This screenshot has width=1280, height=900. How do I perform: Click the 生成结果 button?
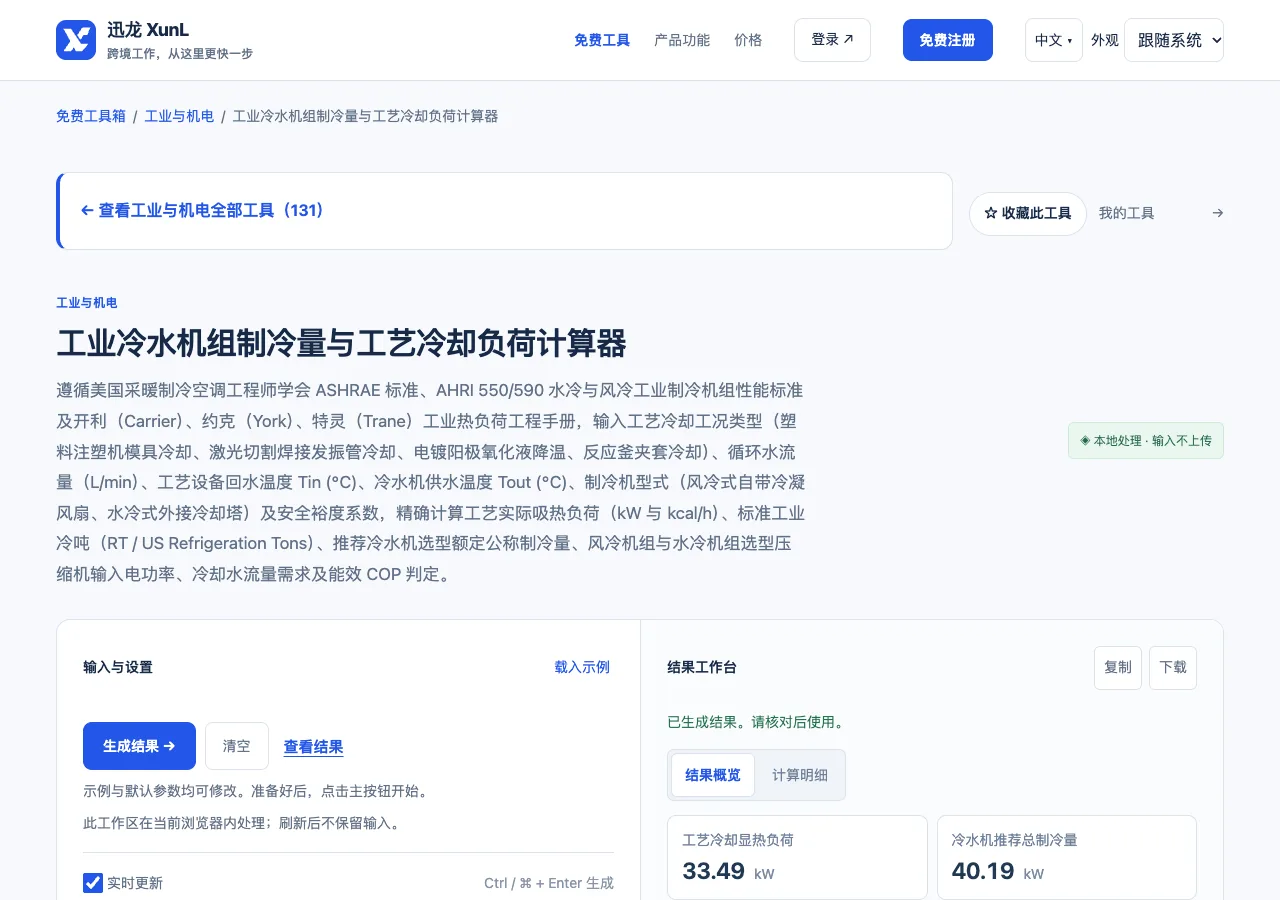139,746
